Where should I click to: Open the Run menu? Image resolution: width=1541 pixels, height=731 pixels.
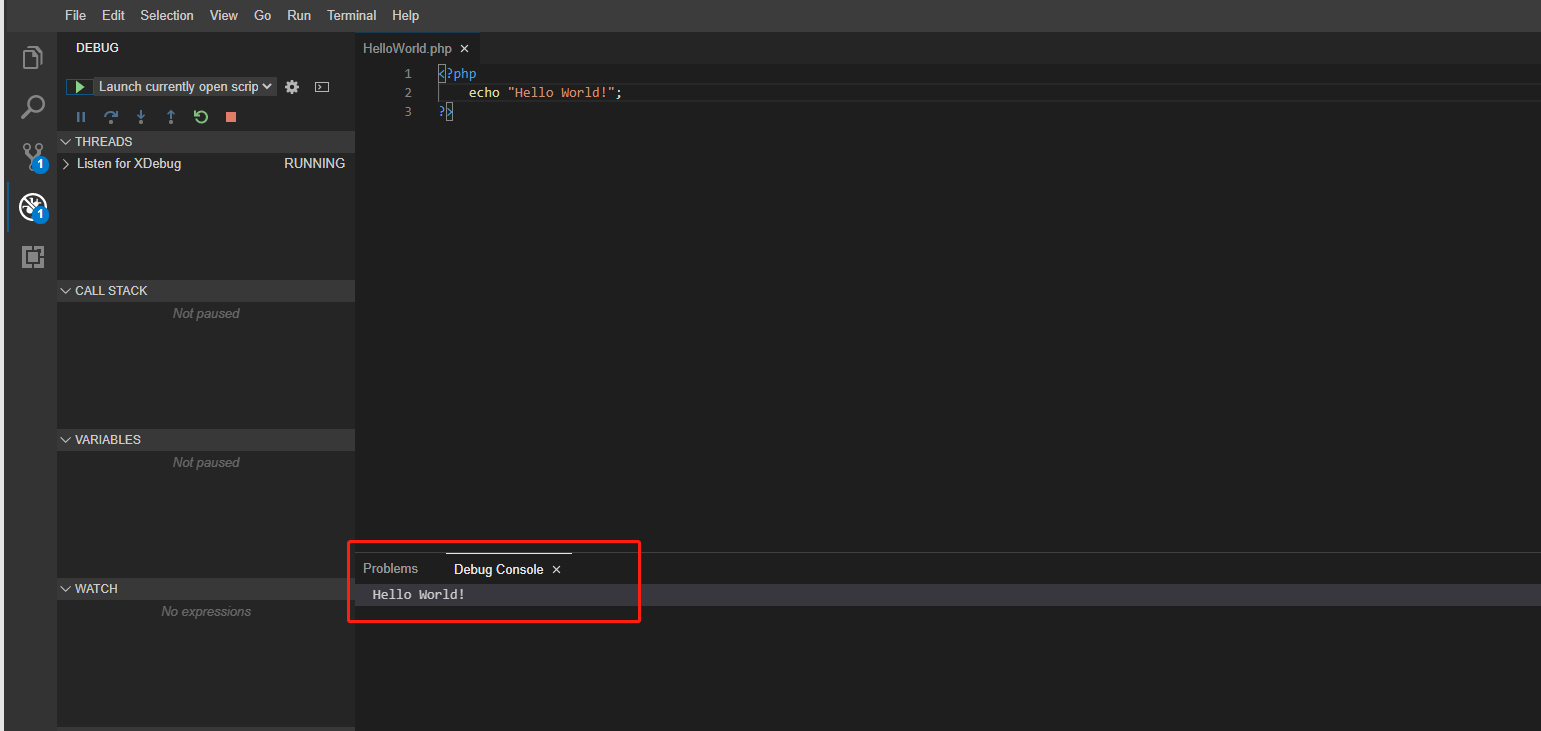299,15
